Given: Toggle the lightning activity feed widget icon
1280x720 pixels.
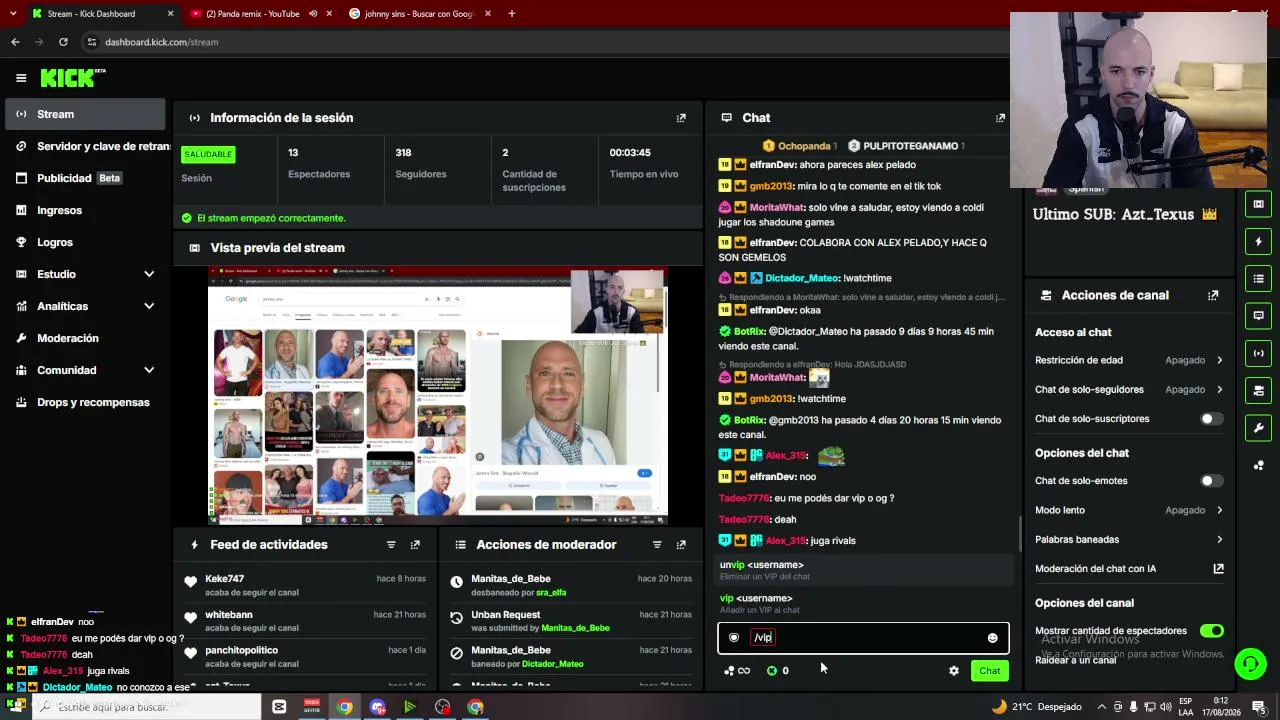Looking at the screenshot, I should (1258, 241).
